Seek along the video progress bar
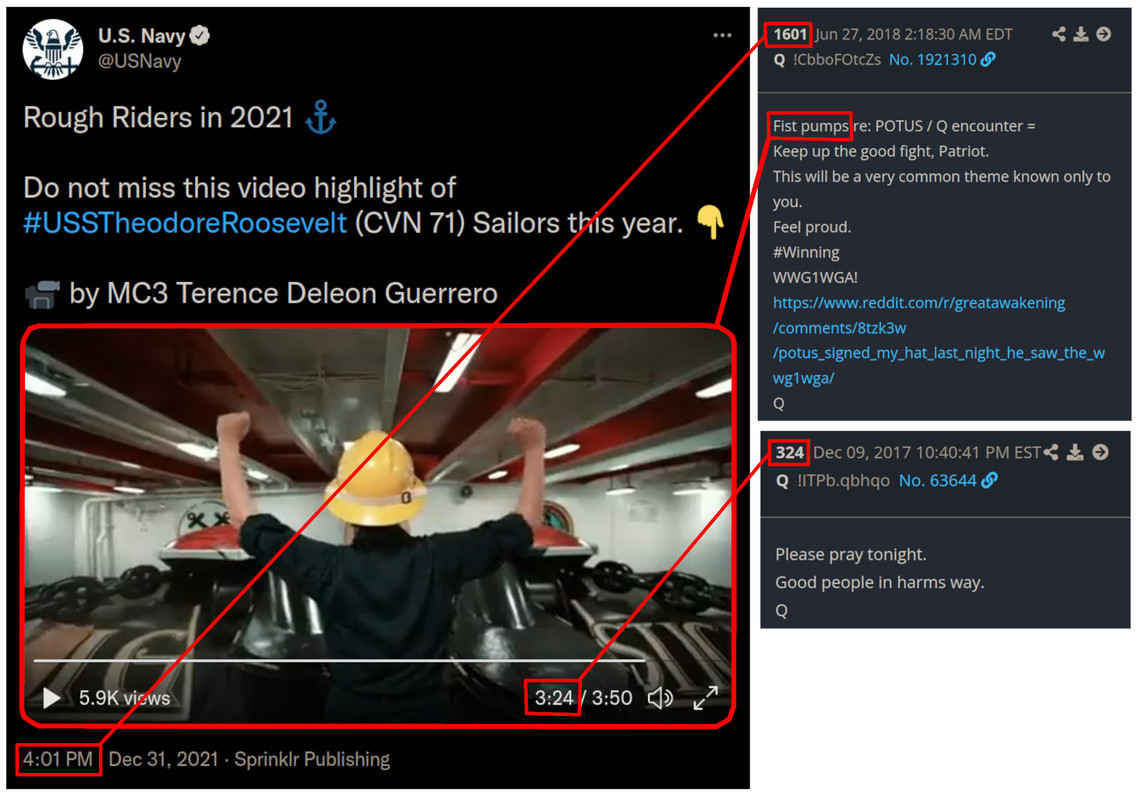This screenshot has width=1141, height=800. click(x=339, y=660)
